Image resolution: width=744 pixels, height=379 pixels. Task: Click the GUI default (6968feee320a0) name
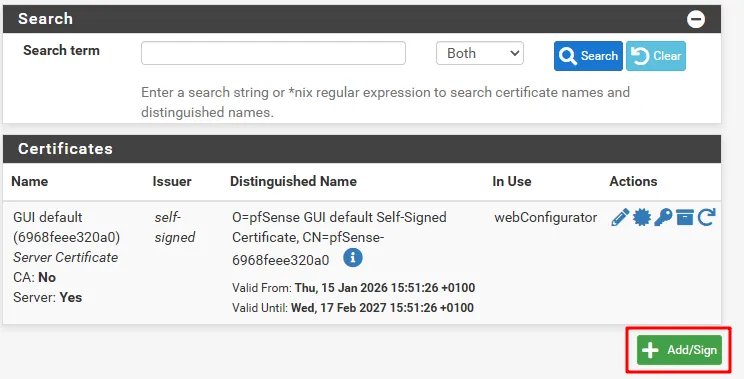click(66, 227)
